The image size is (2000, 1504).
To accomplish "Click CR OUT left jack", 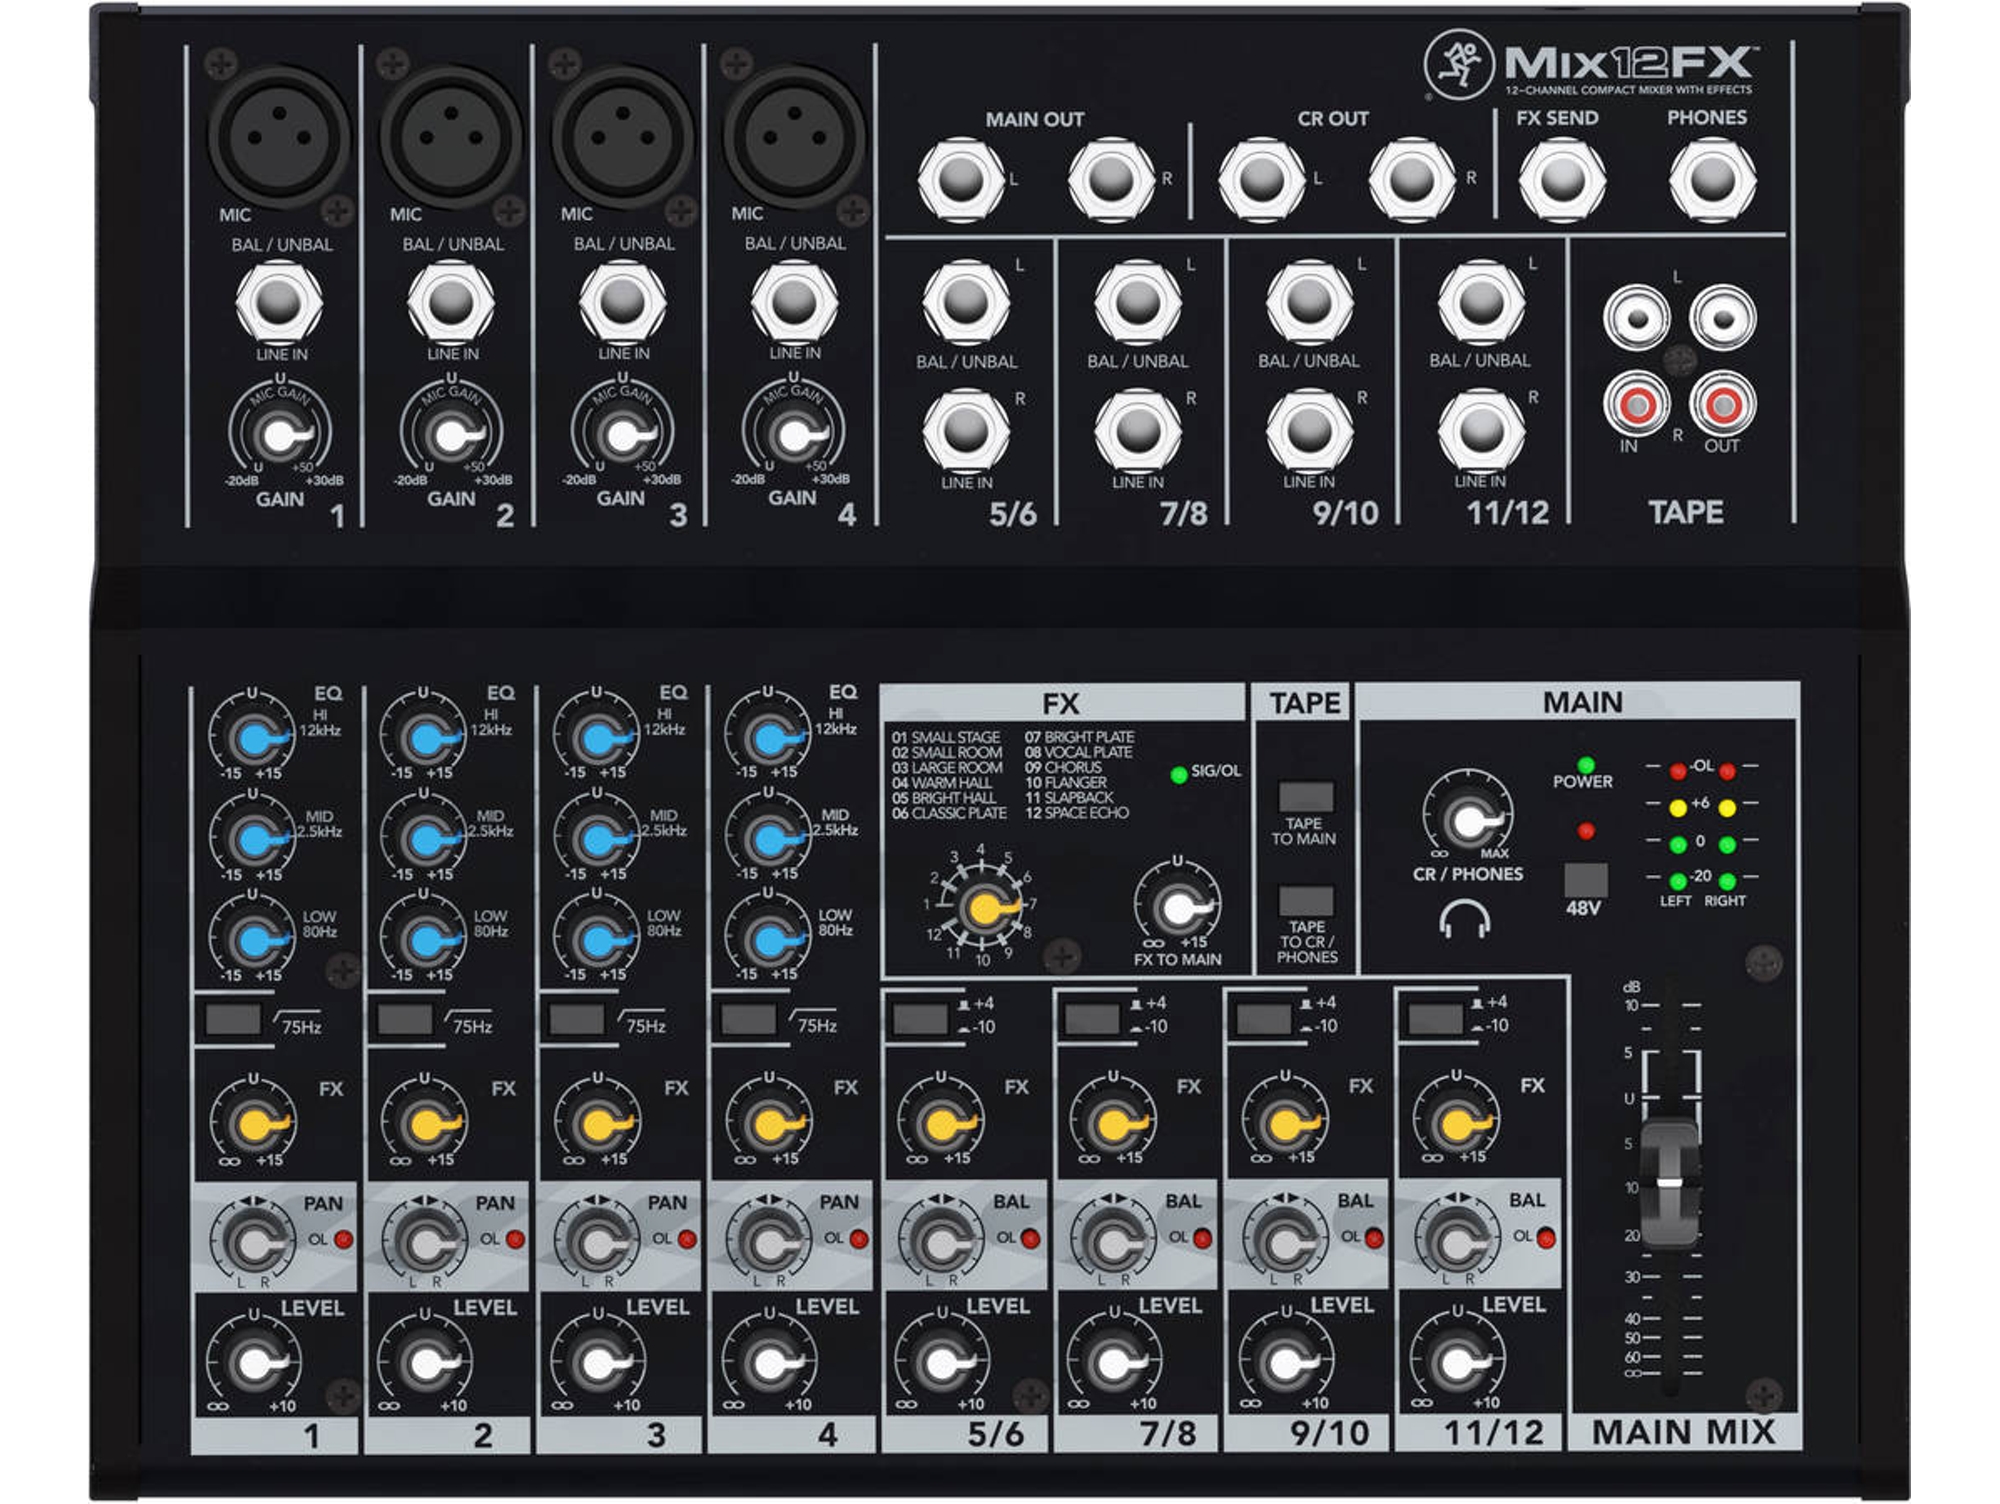I will point(1261,179).
